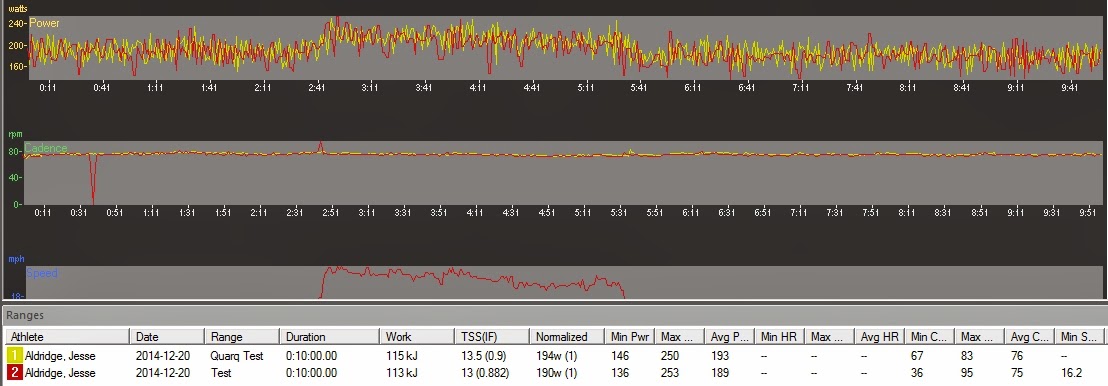Click the Min HR column header

(779, 337)
